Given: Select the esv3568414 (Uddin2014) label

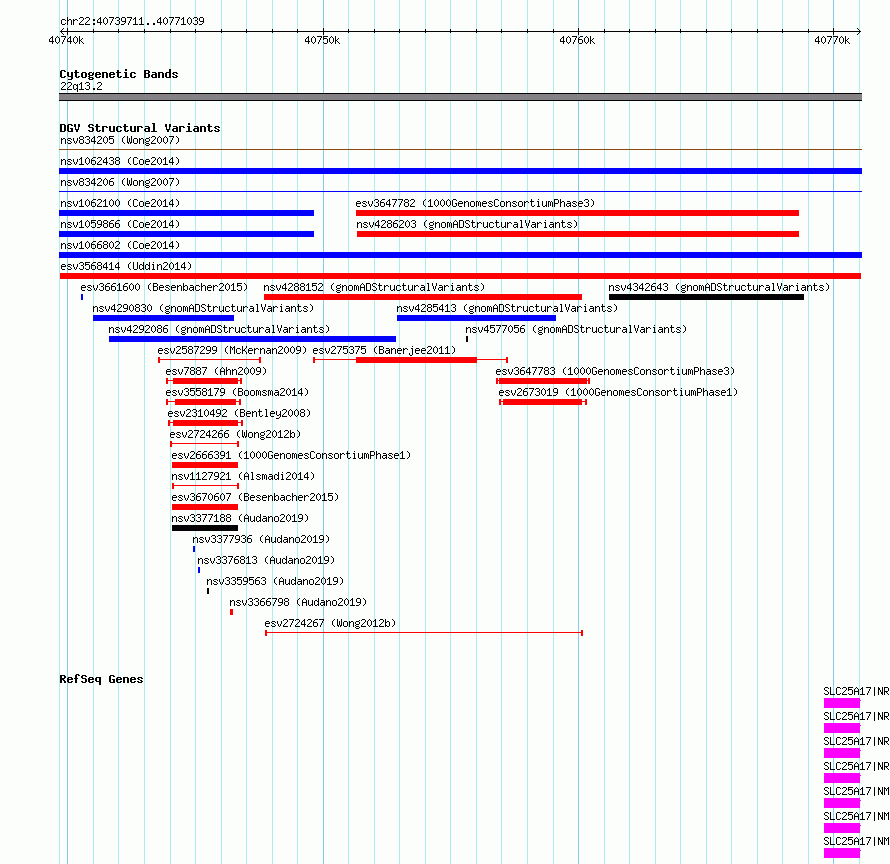Looking at the screenshot, I should click(126, 266).
